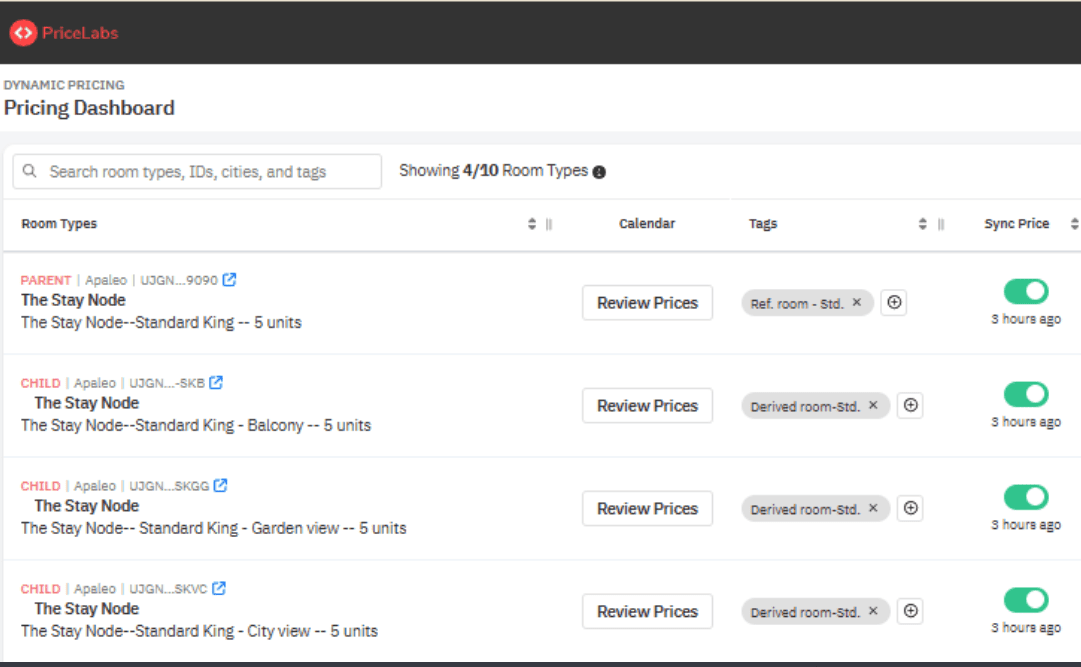
Task: Review Prices for the Garden view room
Action: [x=647, y=508]
